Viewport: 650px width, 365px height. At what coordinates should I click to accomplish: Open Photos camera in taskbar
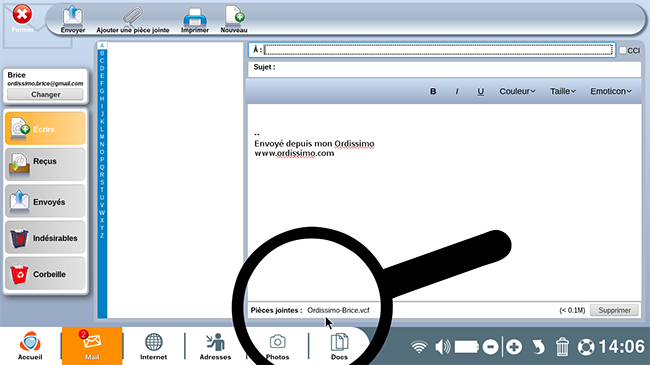pyautogui.click(x=277, y=346)
